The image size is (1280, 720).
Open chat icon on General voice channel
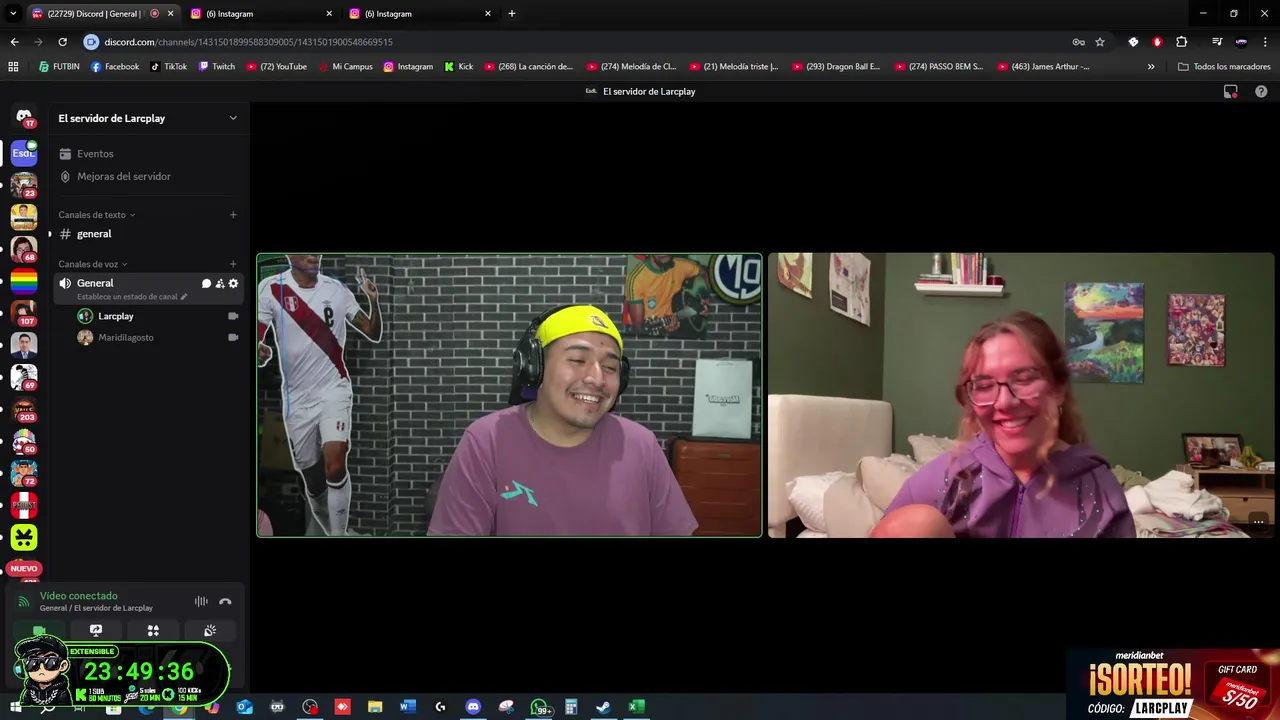pos(206,284)
